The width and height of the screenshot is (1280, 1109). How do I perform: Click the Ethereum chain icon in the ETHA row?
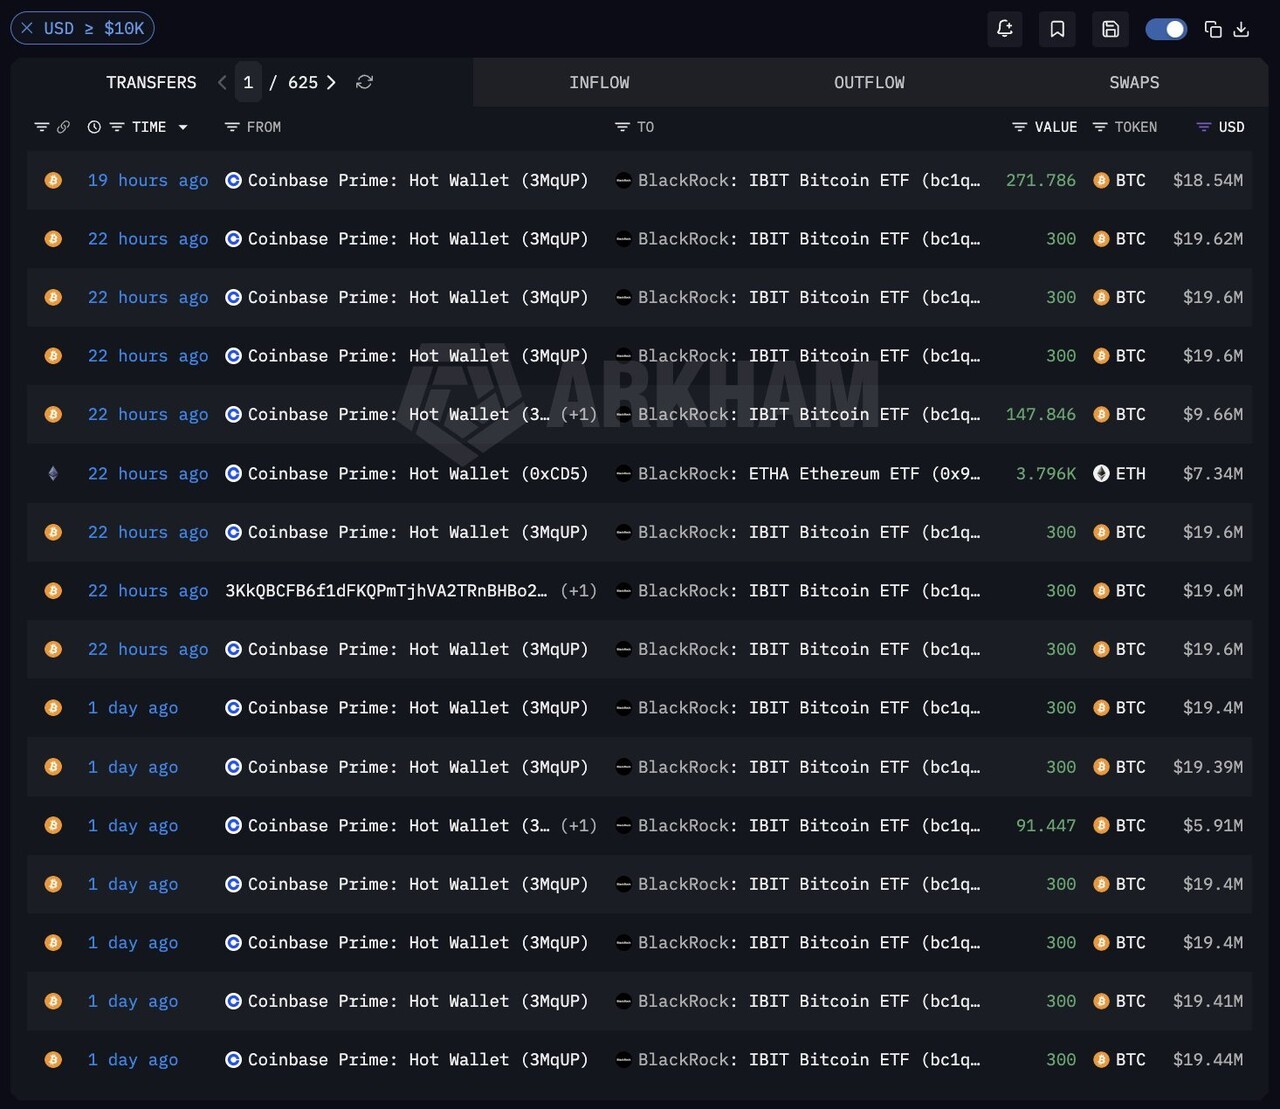coord(53,473)
